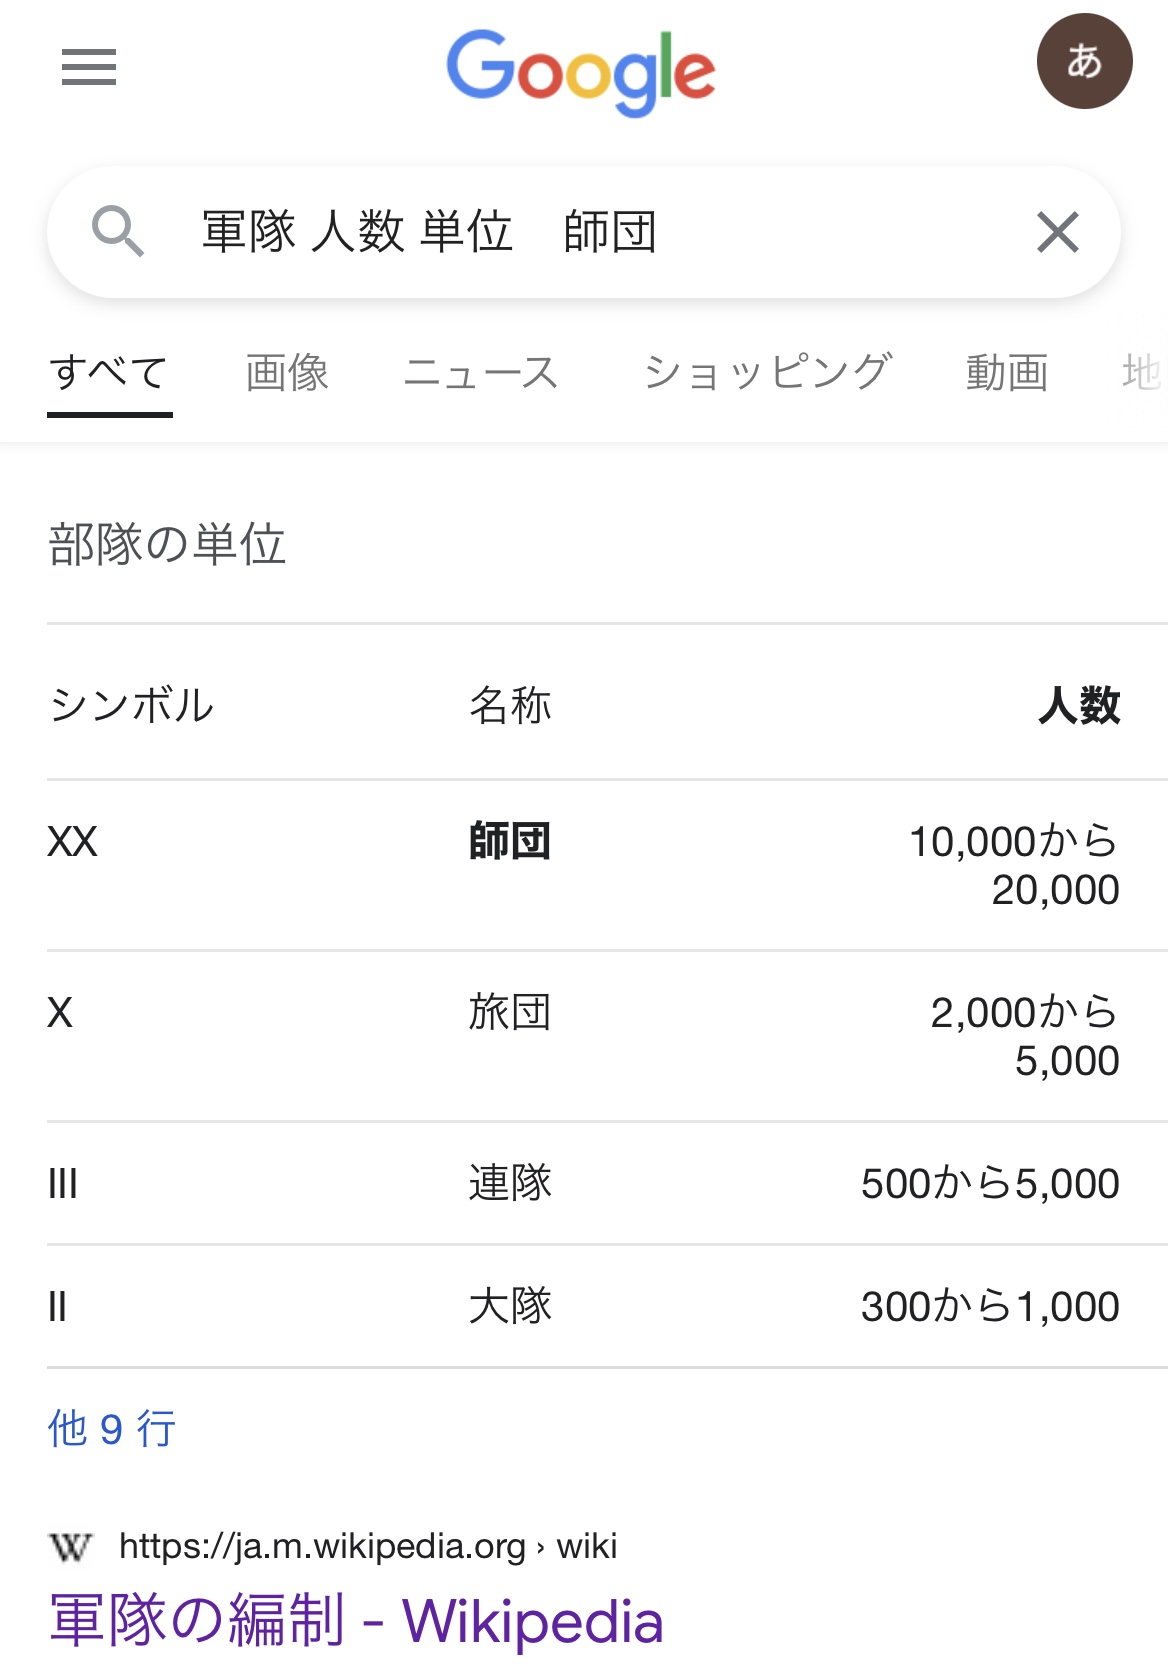The width and height of the screenshot is (1168, 1671).
Task: Clear the search query with X
Action: 1057,232
